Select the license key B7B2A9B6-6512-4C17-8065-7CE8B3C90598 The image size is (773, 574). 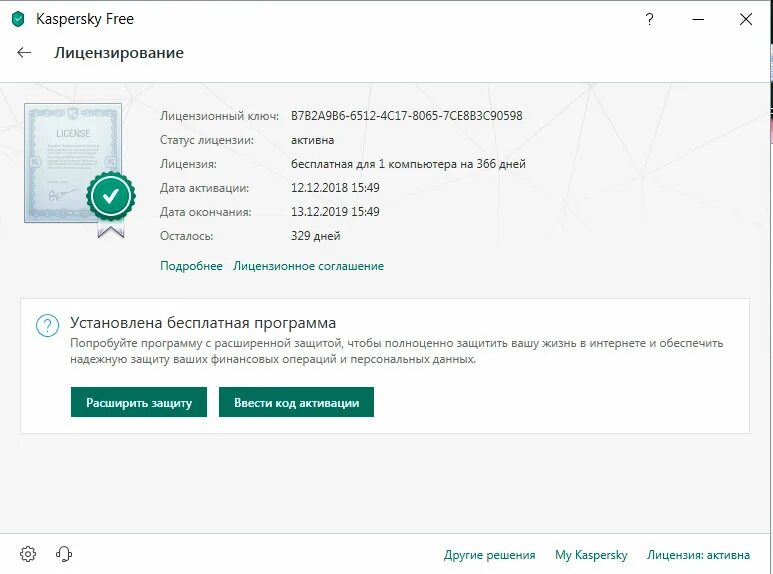tap(407, 116)
